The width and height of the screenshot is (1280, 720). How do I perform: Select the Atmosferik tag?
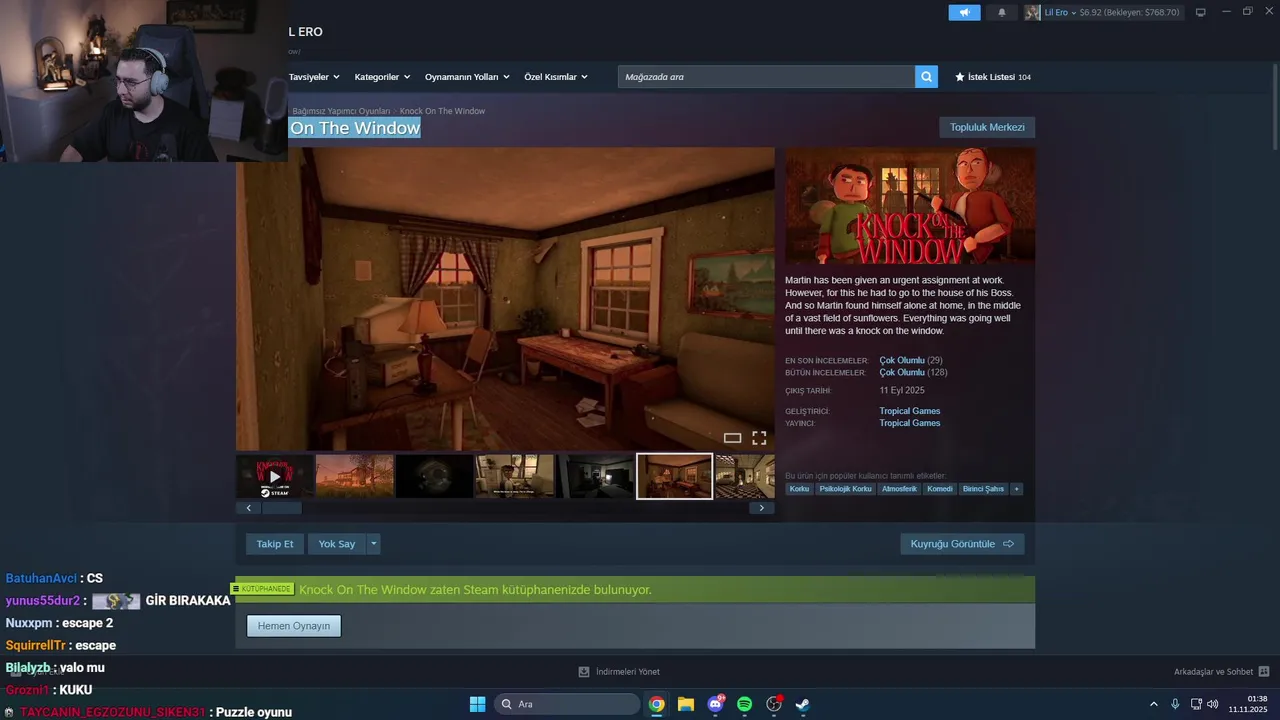[x=900, y=489]
